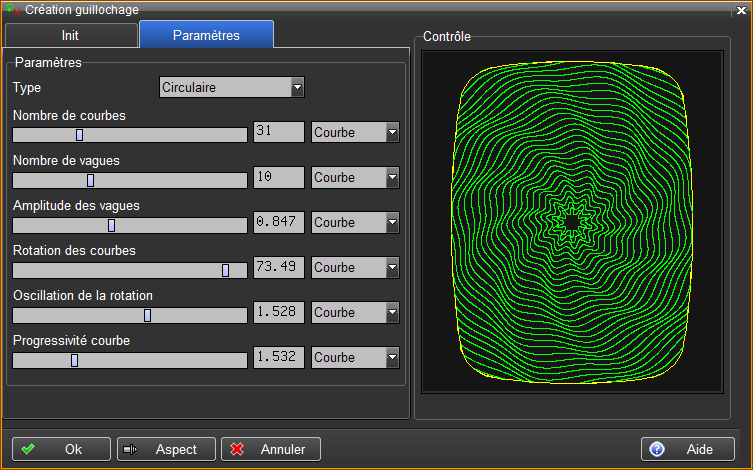Viewport: 753px width, 470px height.
Task: Click the Amplitude des vagues slider handle
Action: 111,225
